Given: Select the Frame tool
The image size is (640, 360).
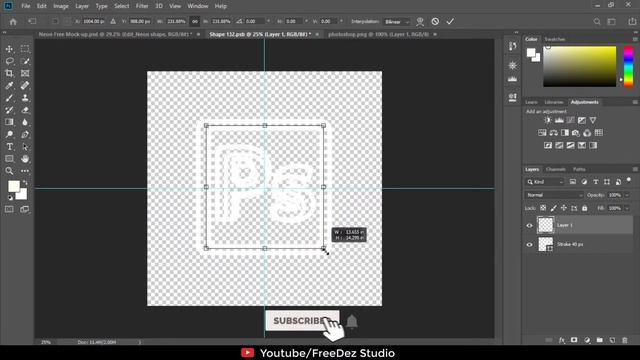Looking at the screenshot, I should (x=25, y=73).
